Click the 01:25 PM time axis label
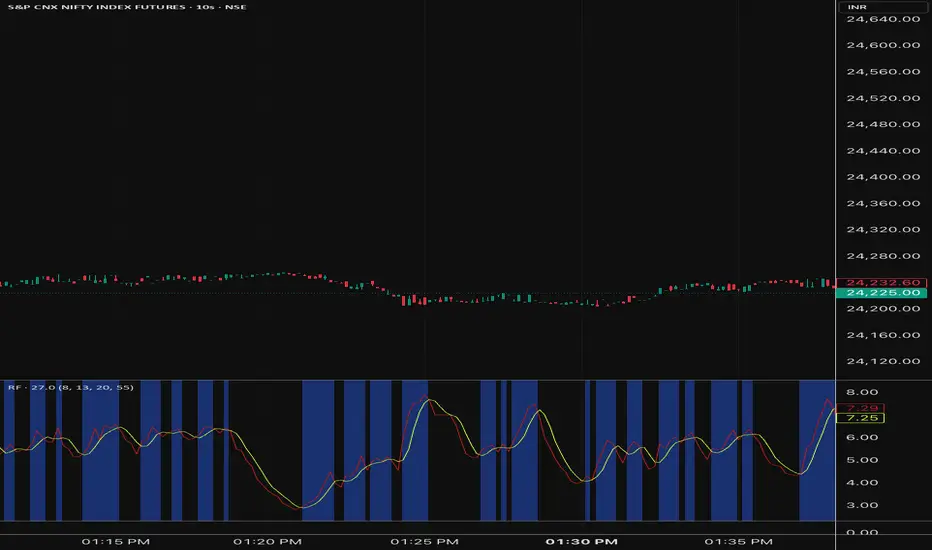The height and width of the screenshot is (550, 932). [424, 542]
